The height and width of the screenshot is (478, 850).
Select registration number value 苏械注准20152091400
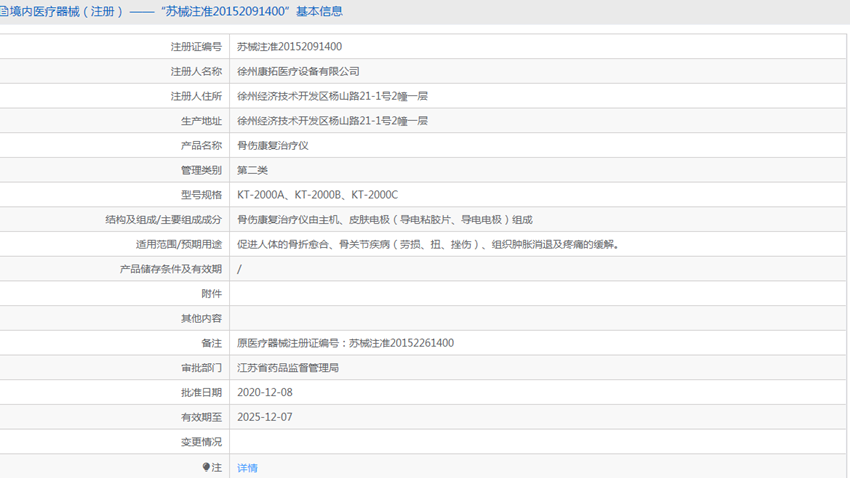[289, 47]
